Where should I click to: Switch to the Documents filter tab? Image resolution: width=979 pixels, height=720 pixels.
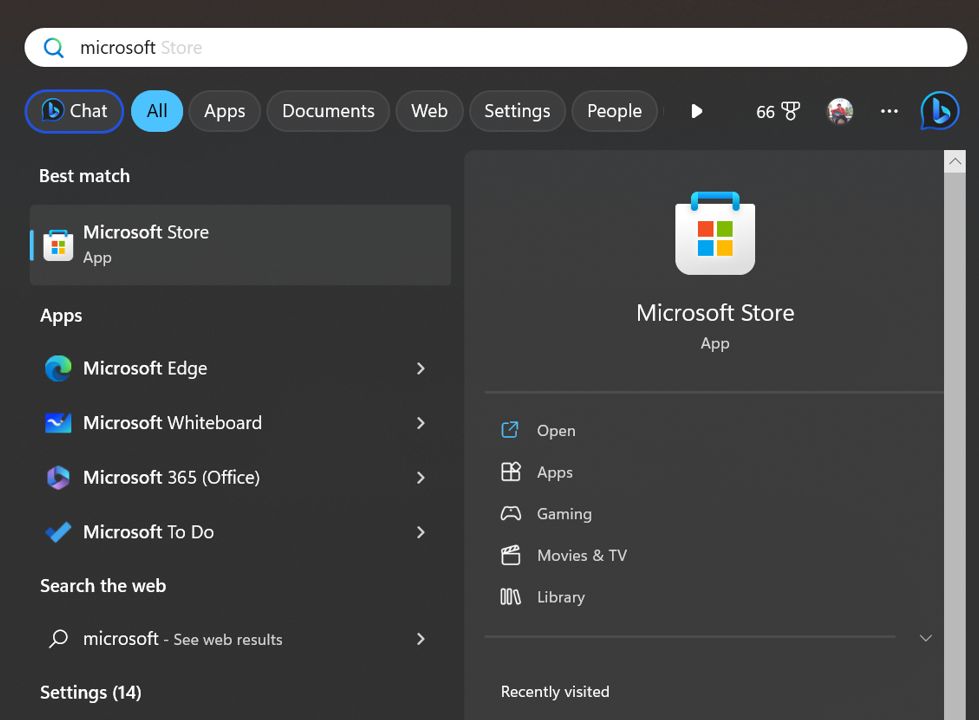(x=328, y=111)
